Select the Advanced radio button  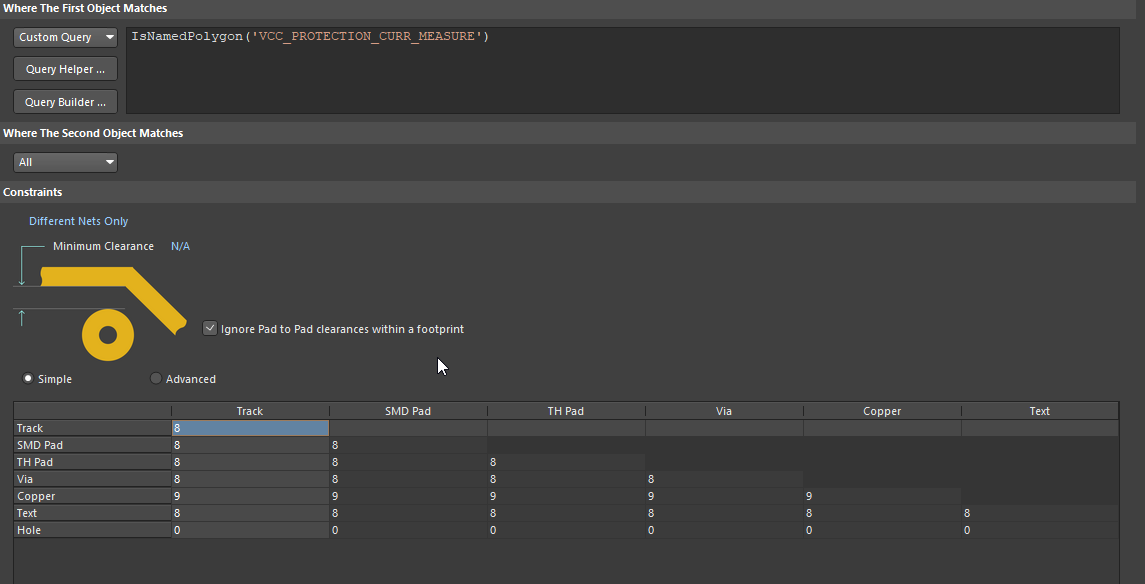[x=156, y=378]
